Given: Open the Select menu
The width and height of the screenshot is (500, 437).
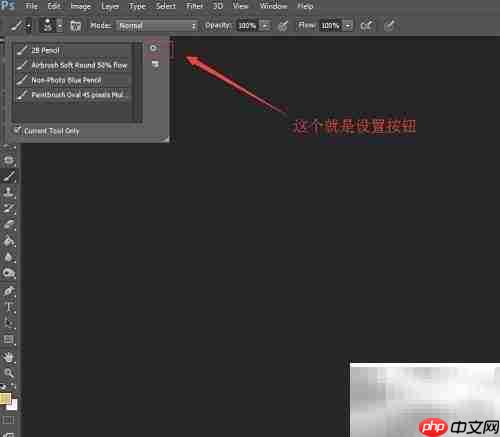Looking at the screenshot, I should (166, 6).
